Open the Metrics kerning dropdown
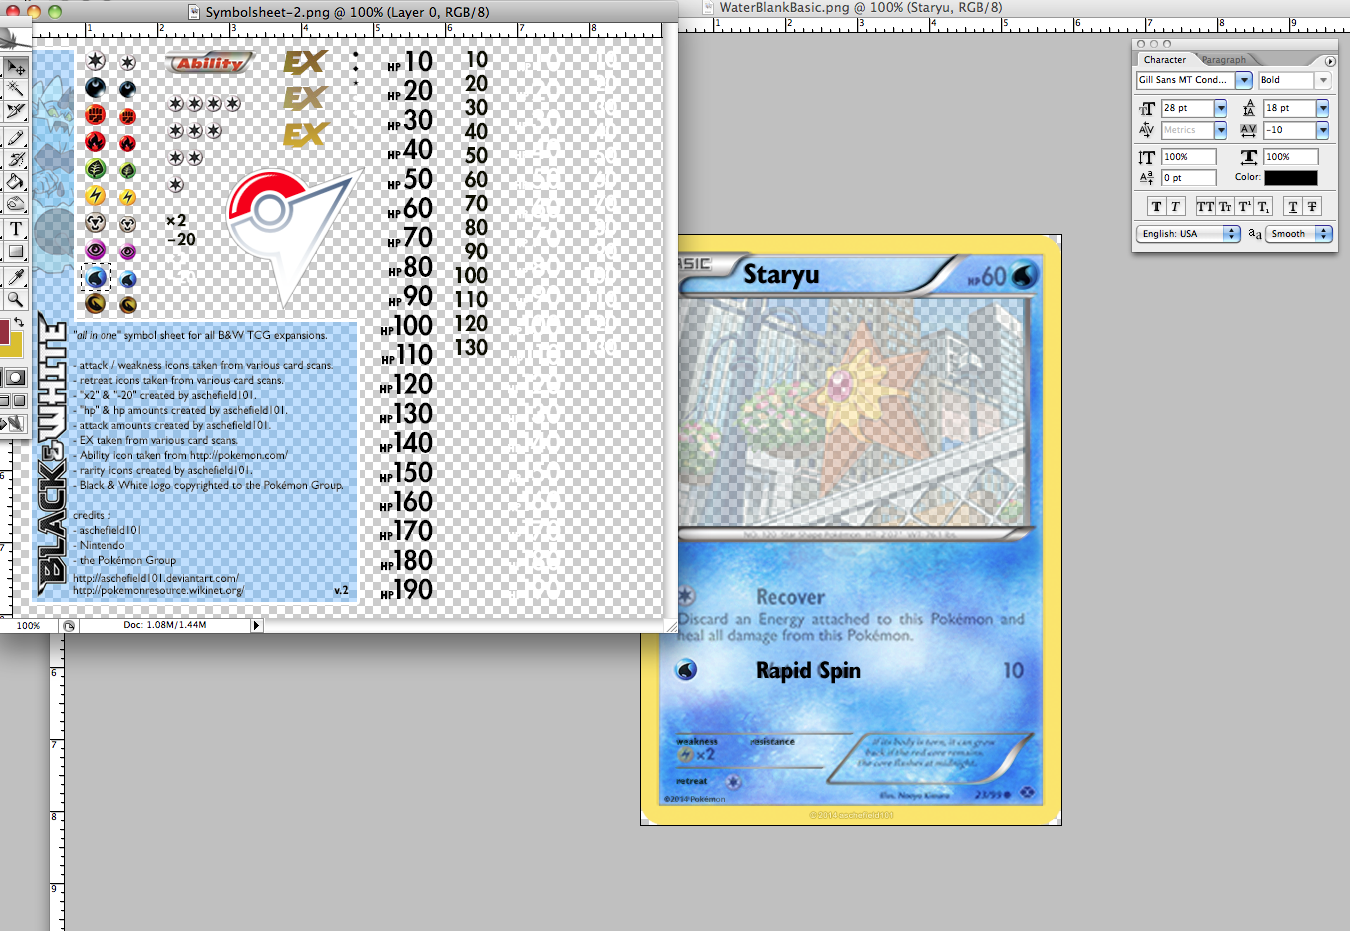The width and height of the screenshot is (1350, 931). (1220, 130)
